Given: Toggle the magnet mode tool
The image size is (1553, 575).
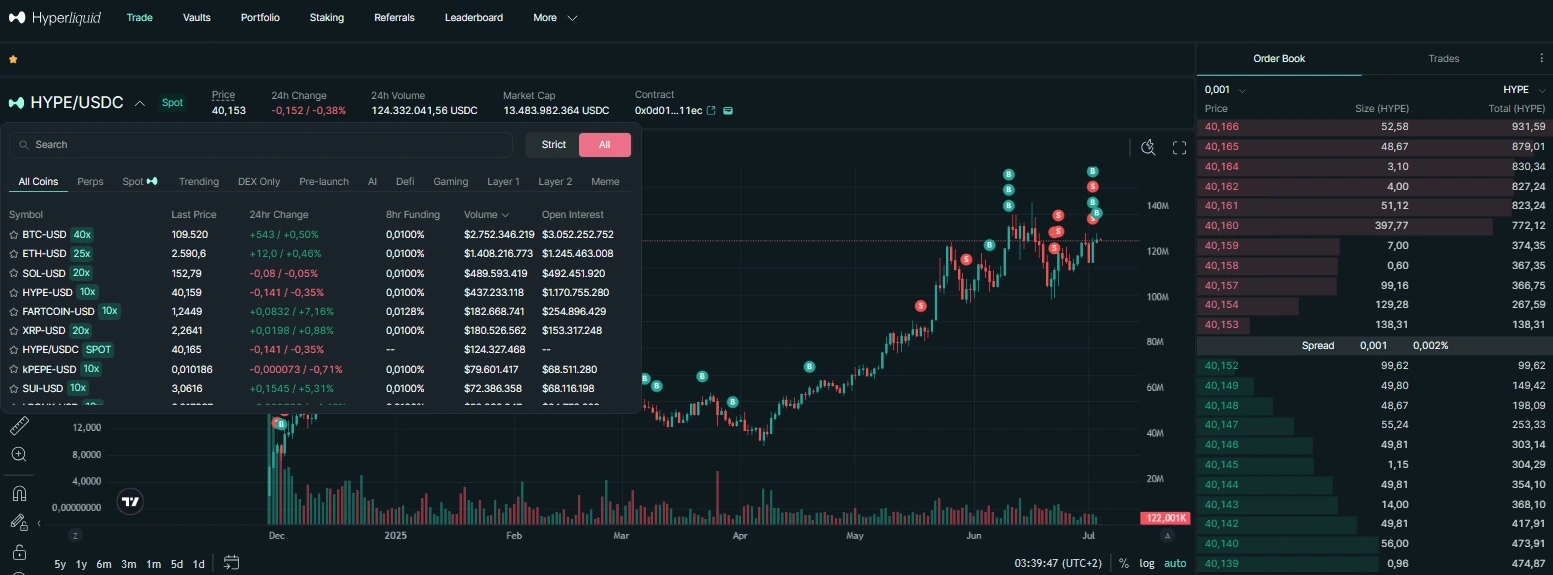Looking at the screenshot, I should click(x=19, y=493).
